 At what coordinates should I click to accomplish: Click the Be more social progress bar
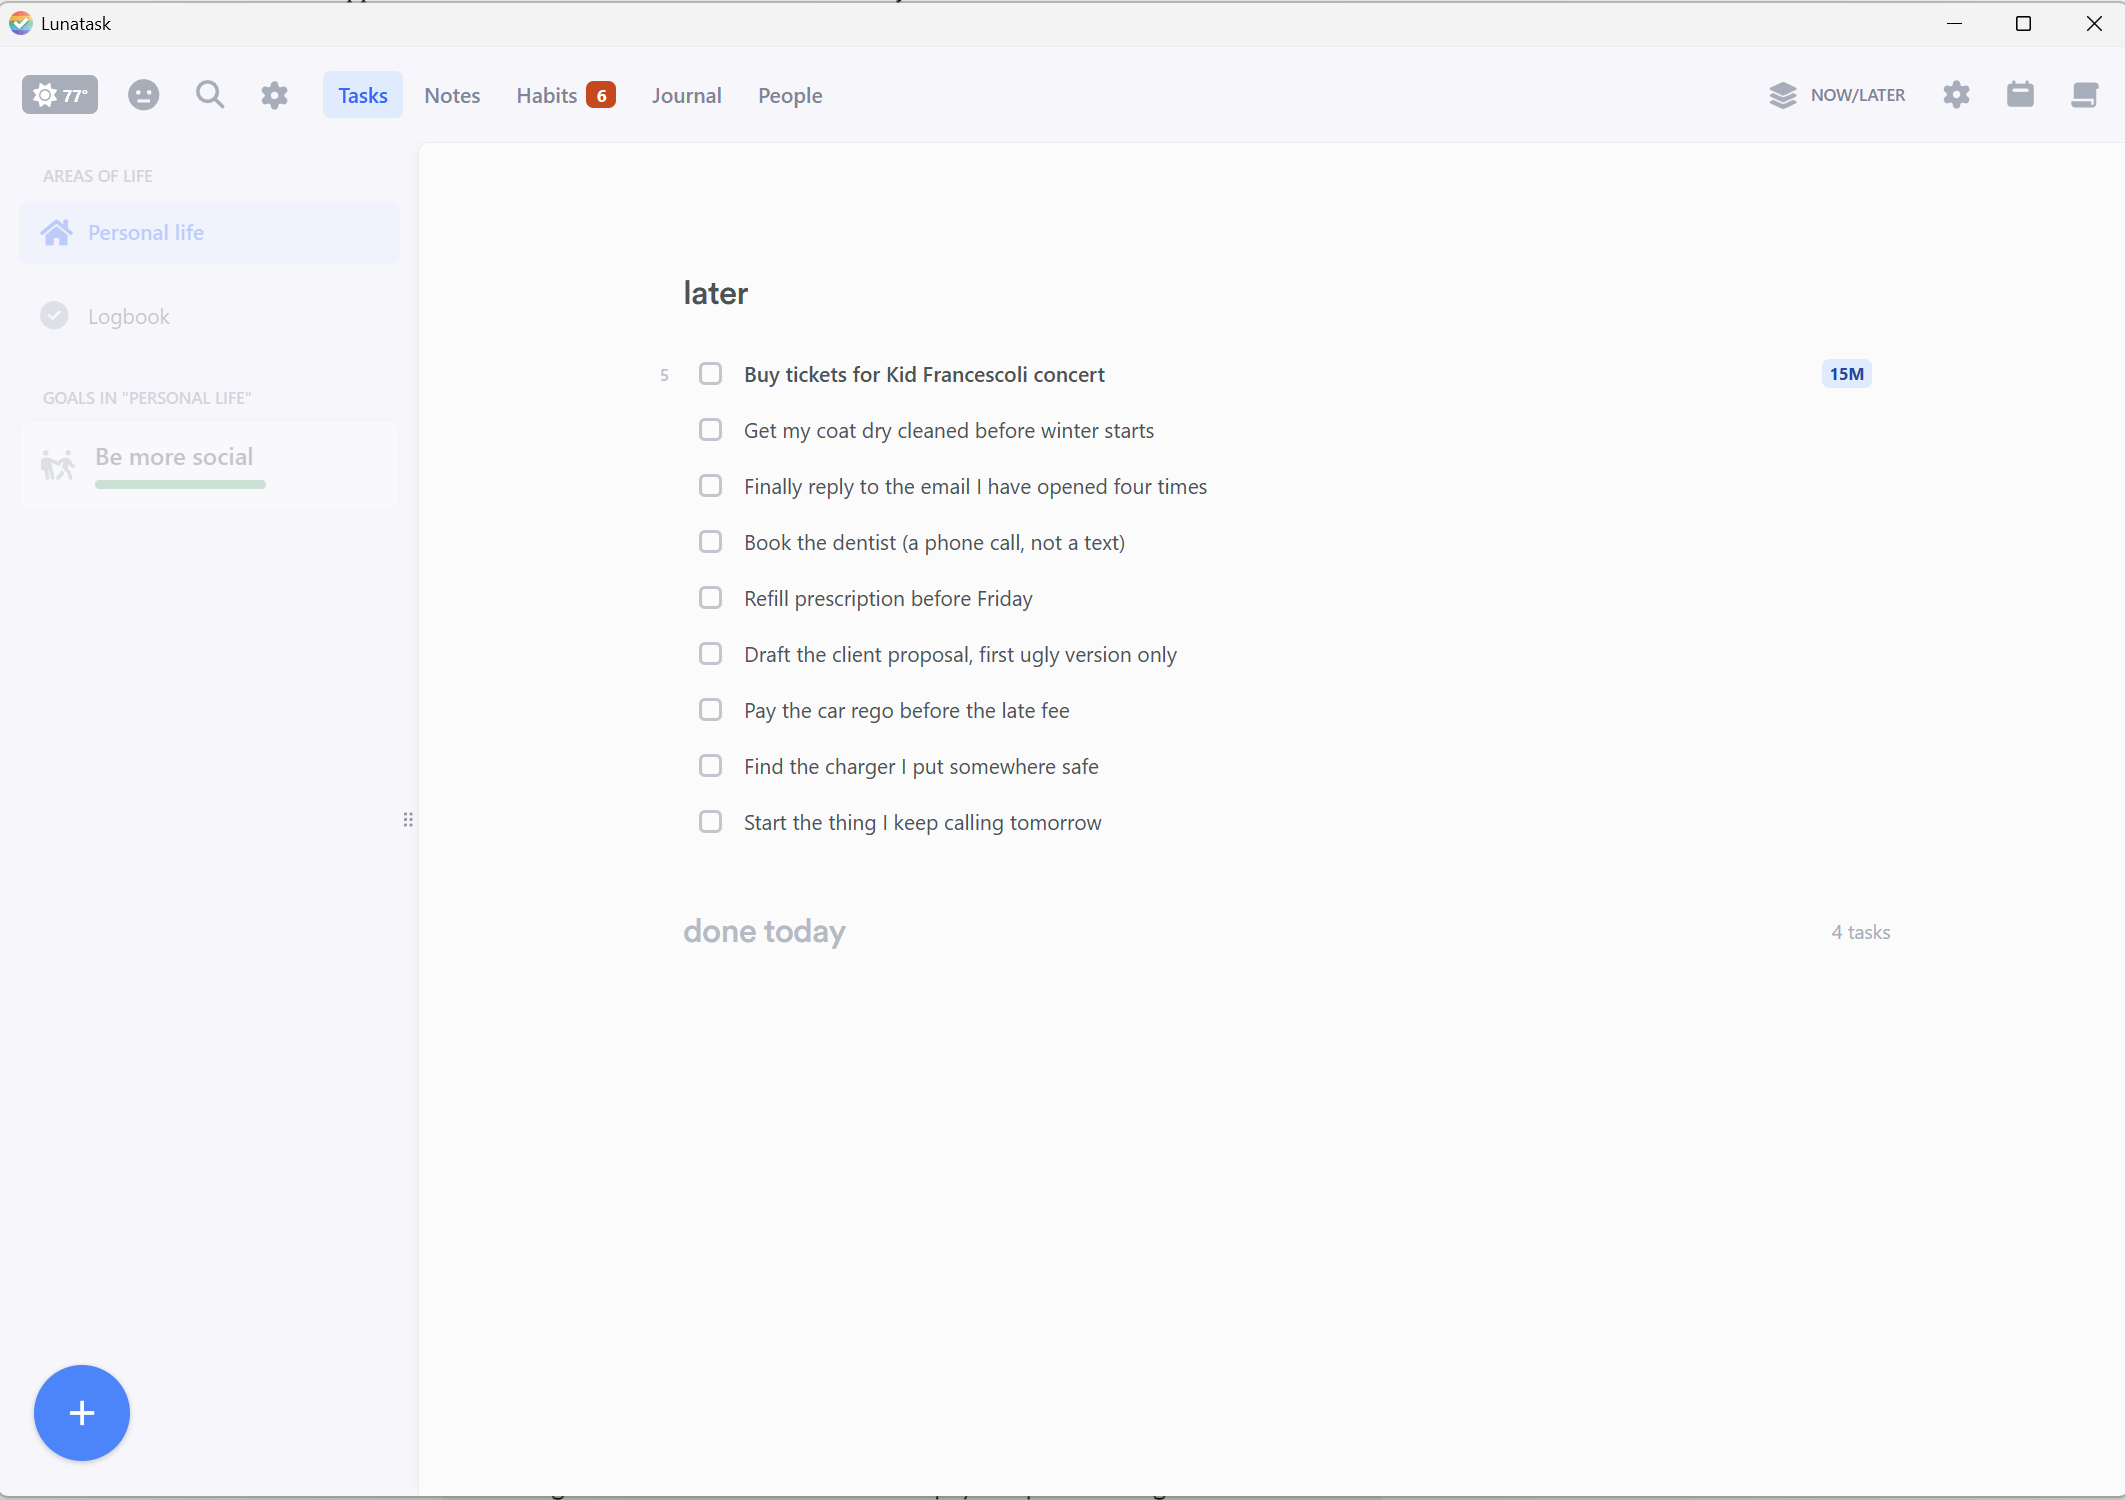tap(180, 485)
